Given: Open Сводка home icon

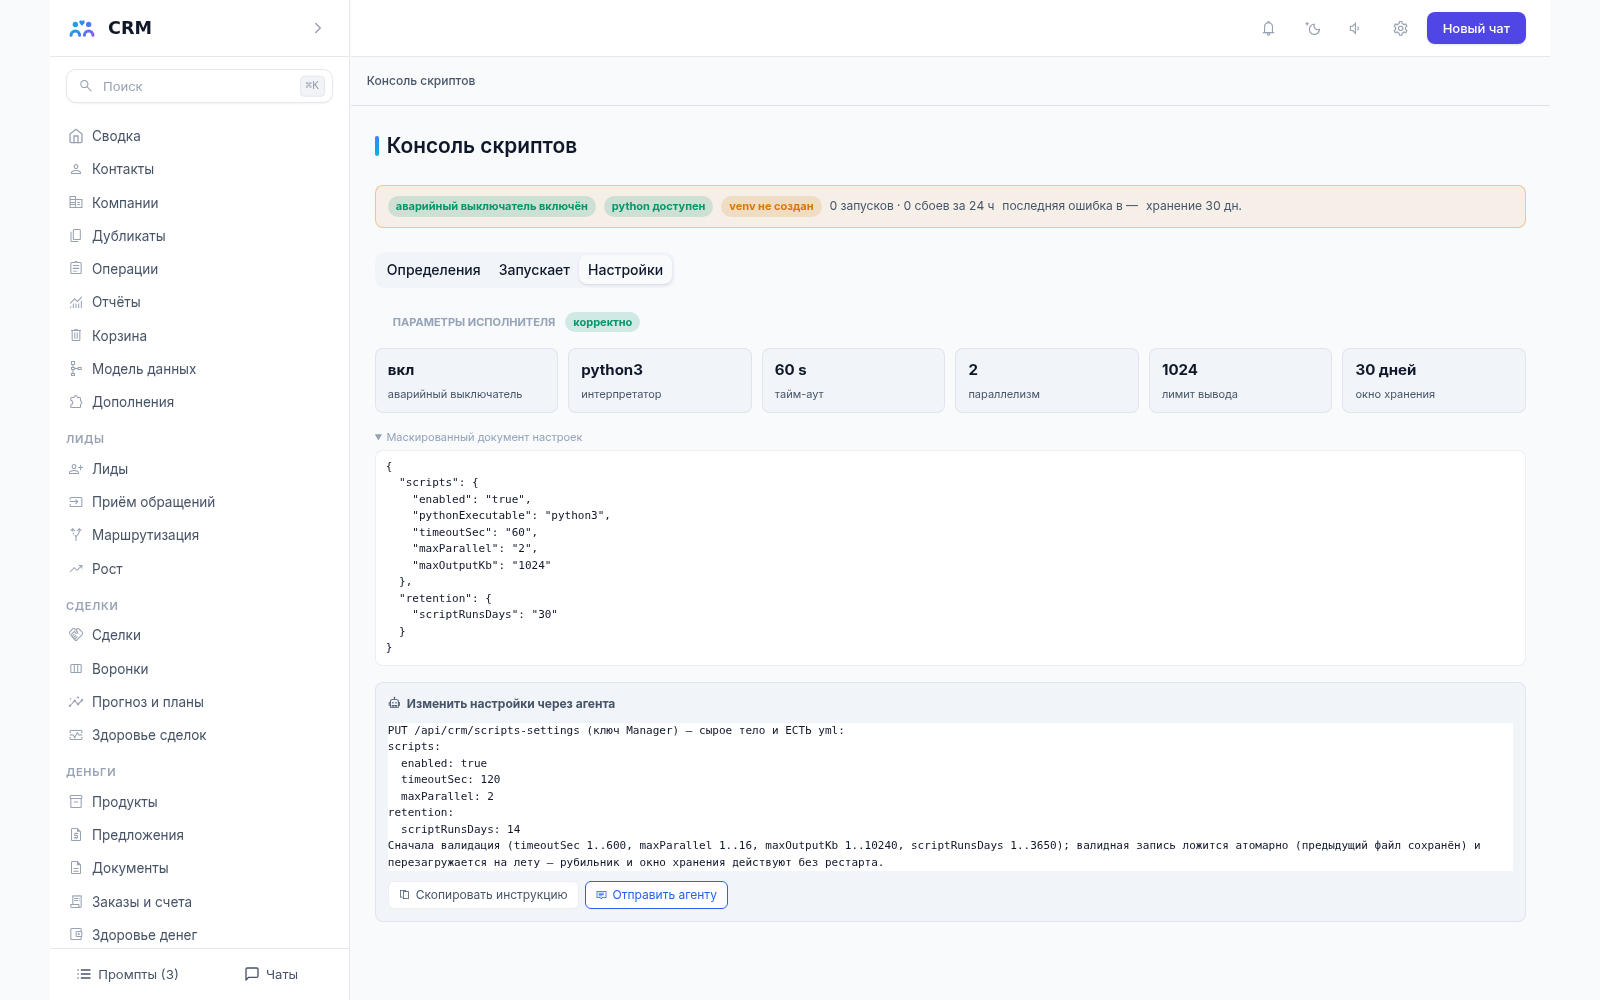Looking at the screenshot, I should [76, 136].
